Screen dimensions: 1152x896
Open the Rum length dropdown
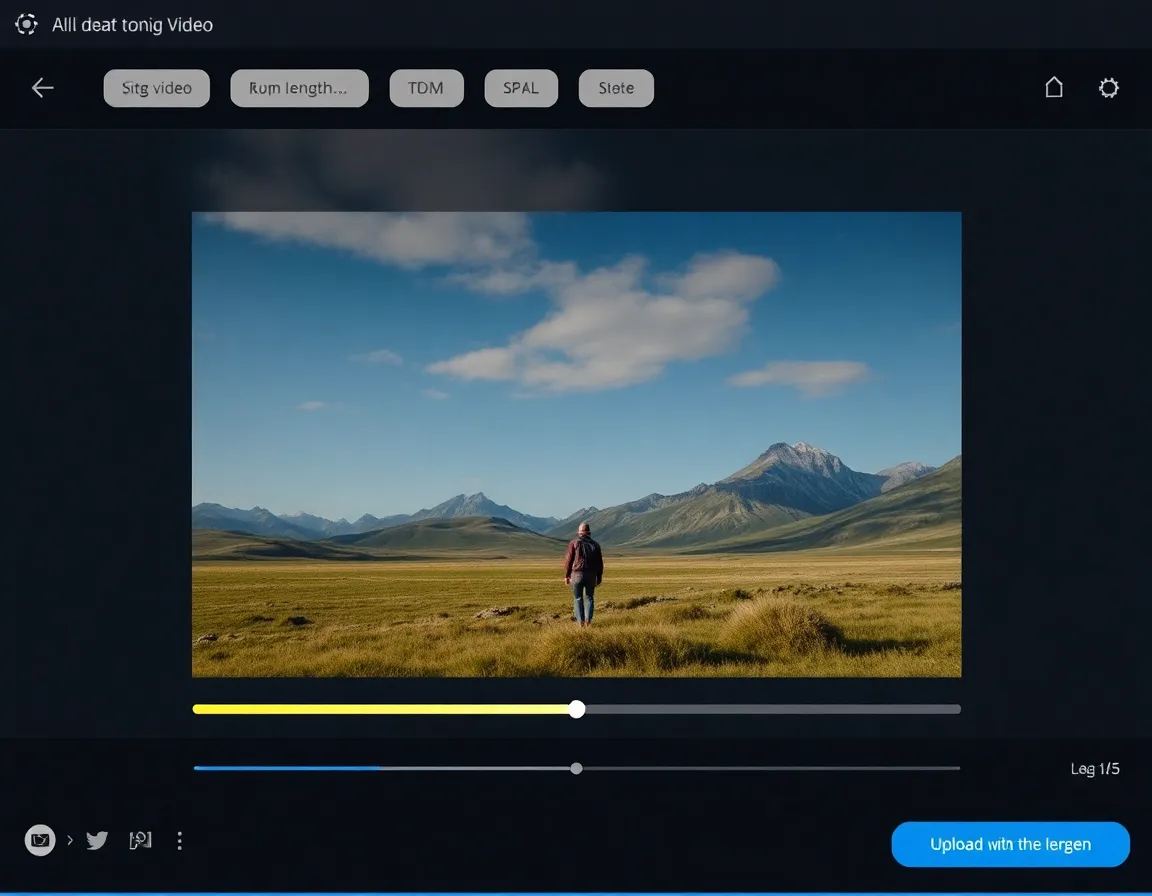(x=299, y=88)
